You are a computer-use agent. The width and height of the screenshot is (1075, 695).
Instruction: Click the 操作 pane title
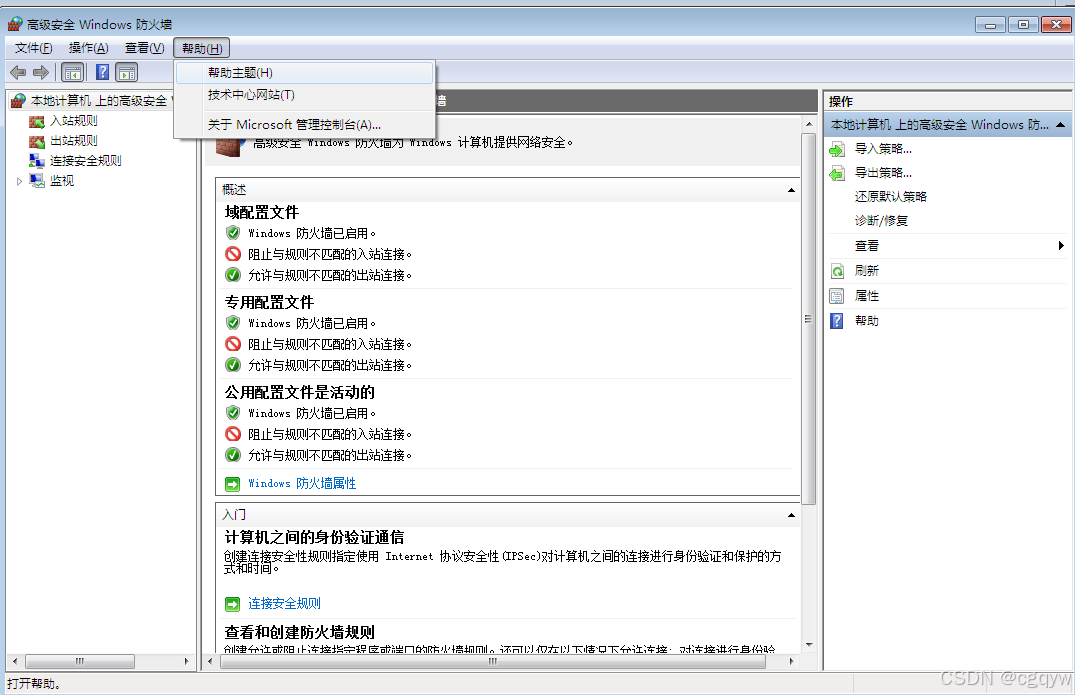(841, 101)
